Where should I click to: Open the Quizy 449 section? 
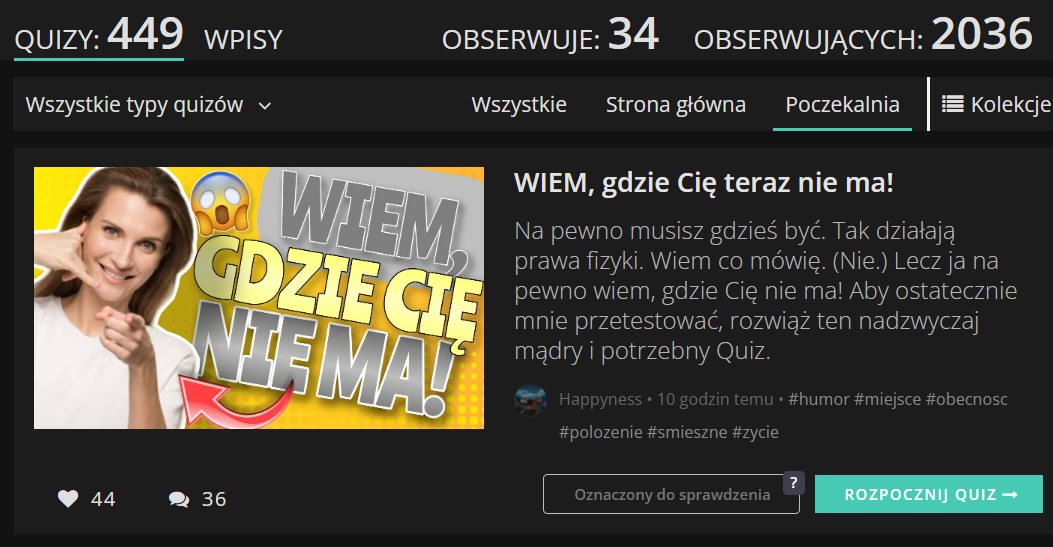pyautogui.click(x=99, y=34)
